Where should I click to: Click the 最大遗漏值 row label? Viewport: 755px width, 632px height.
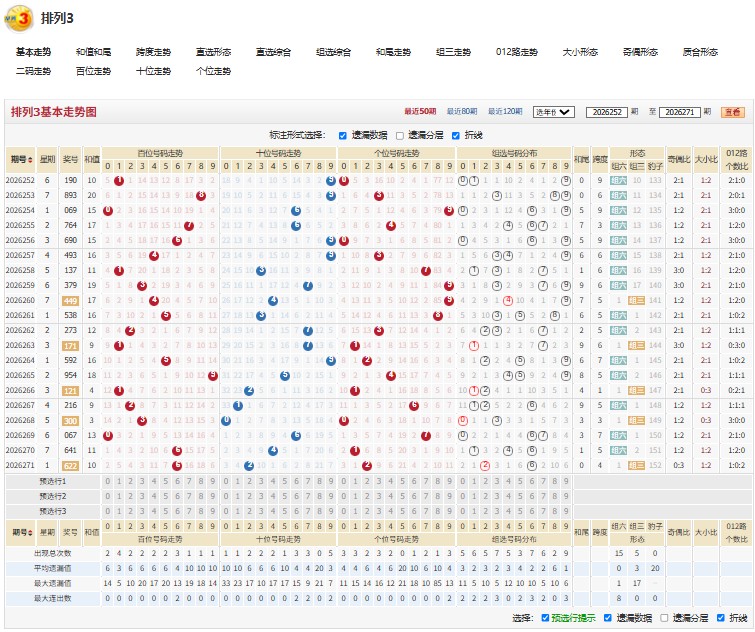coord(52,583)
